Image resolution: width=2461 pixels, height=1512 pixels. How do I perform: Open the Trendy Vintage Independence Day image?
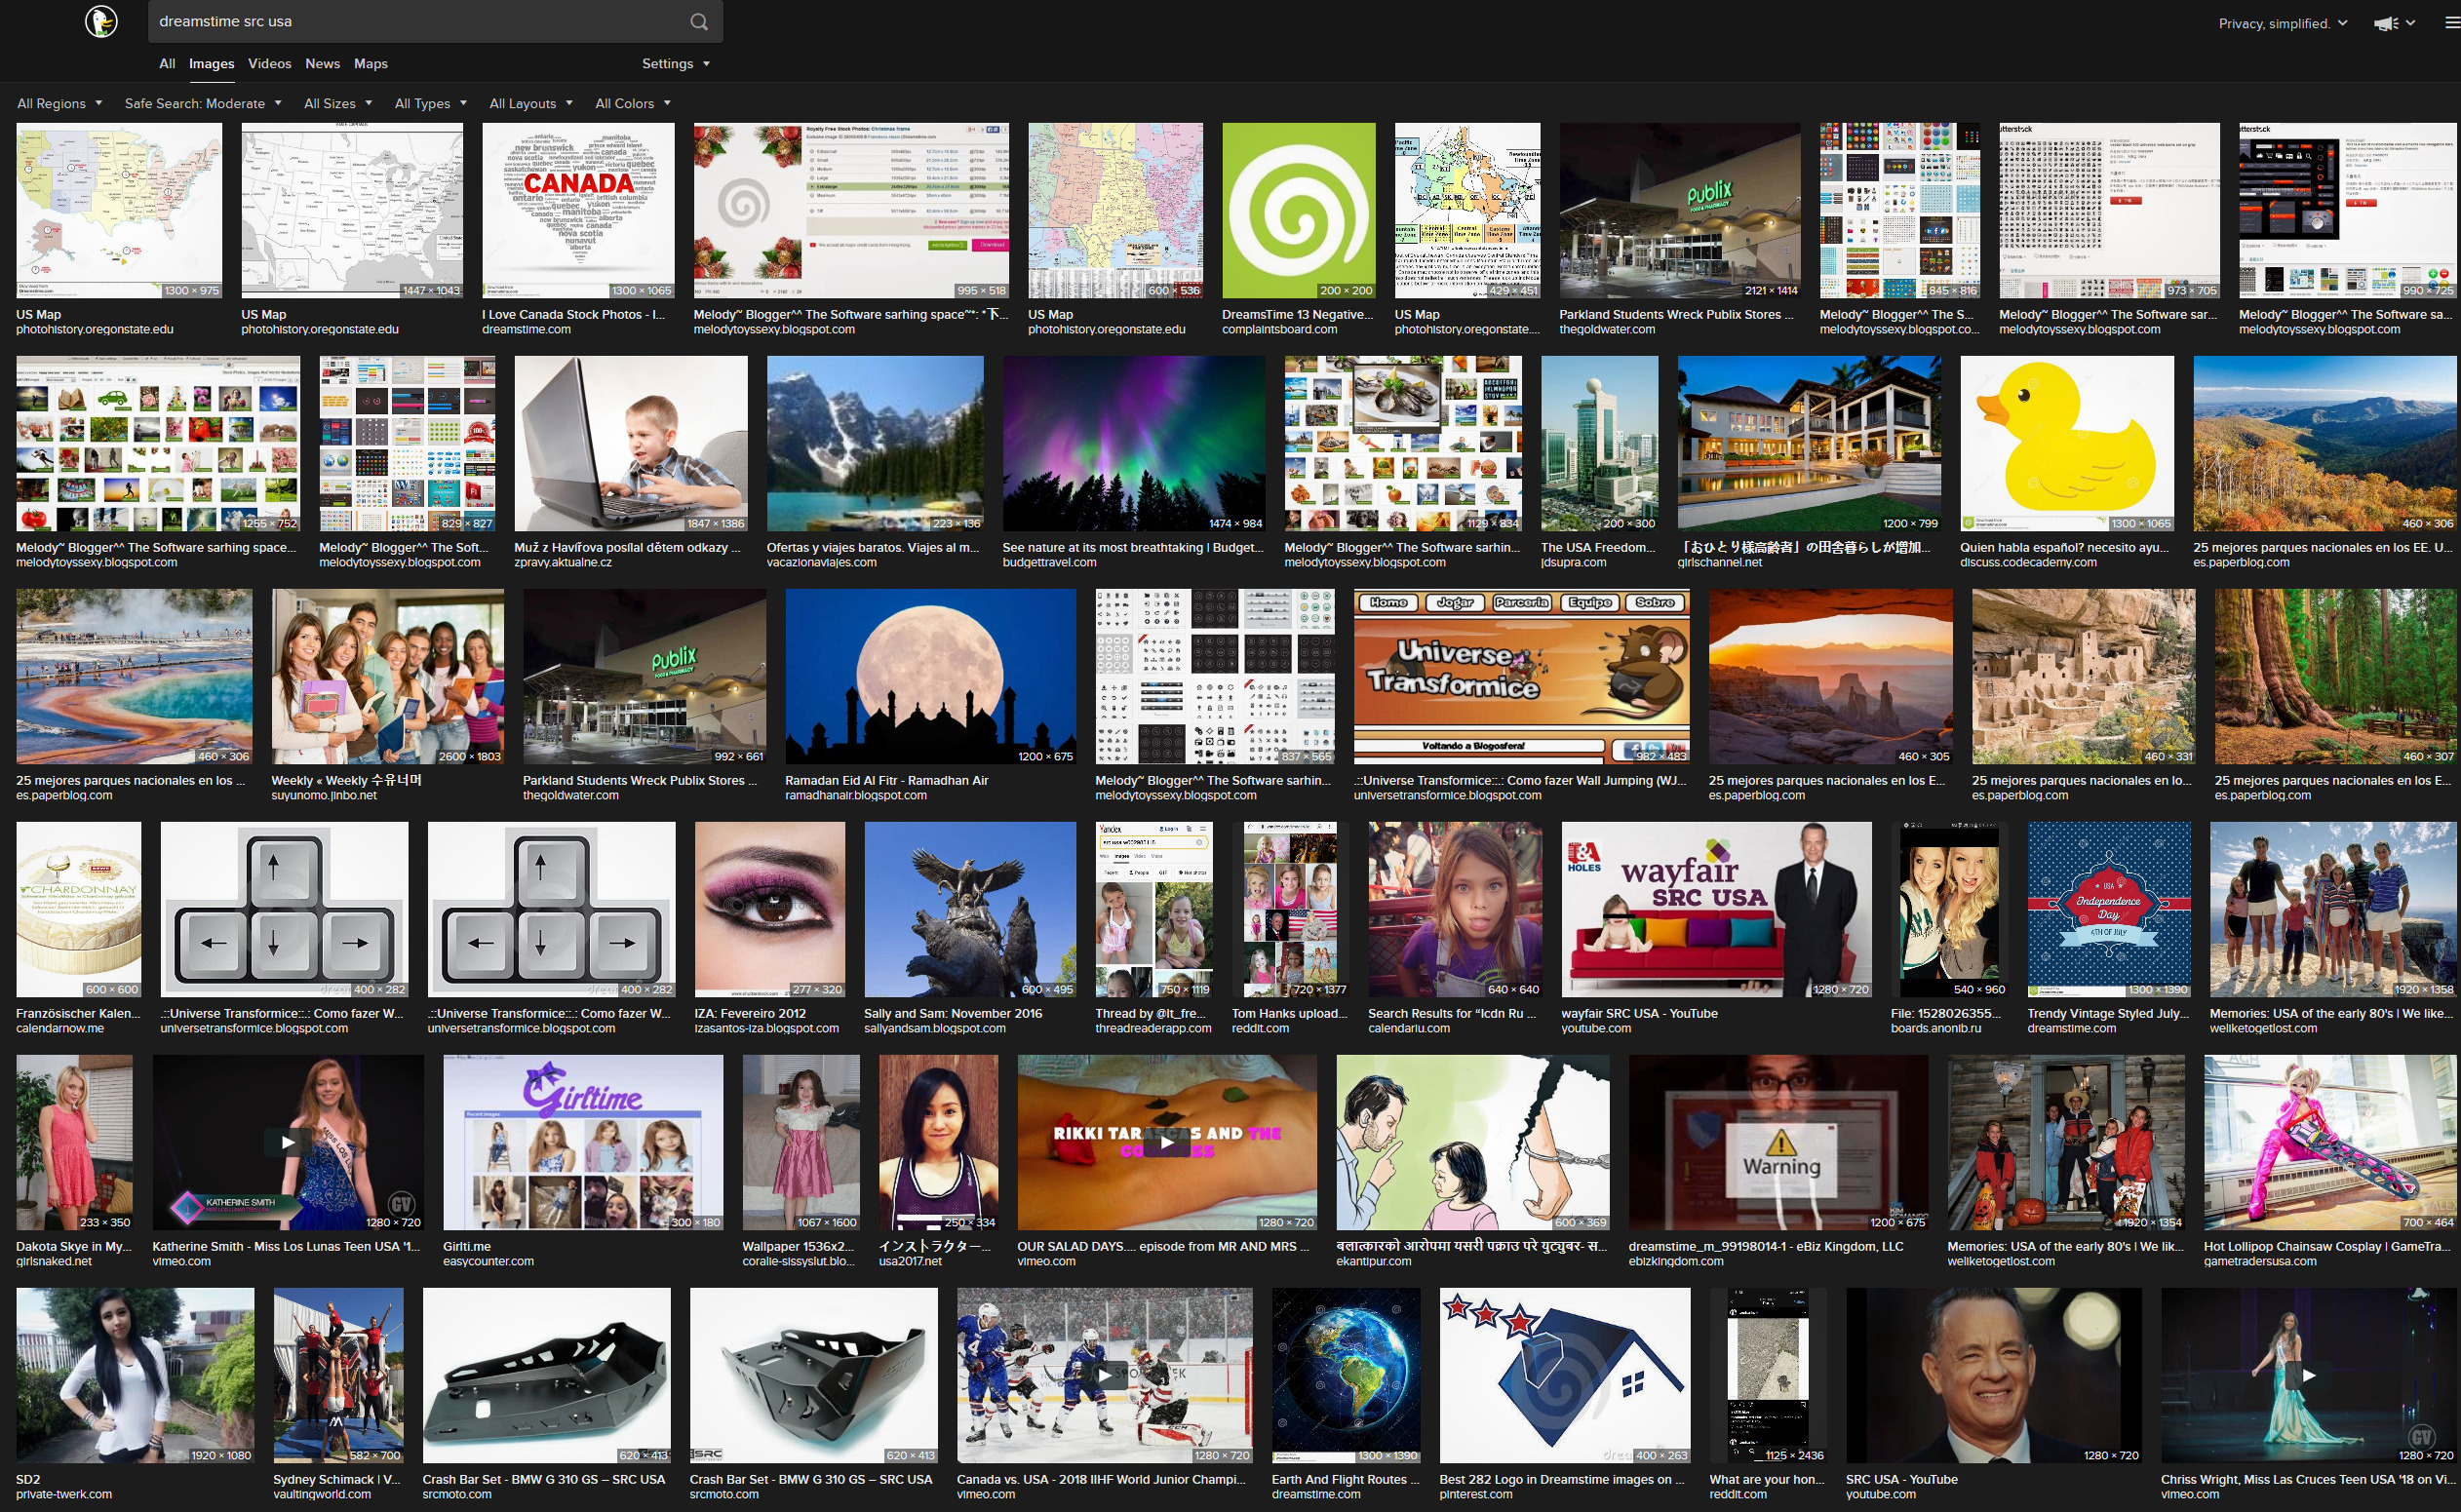[x=2109, y=910]
